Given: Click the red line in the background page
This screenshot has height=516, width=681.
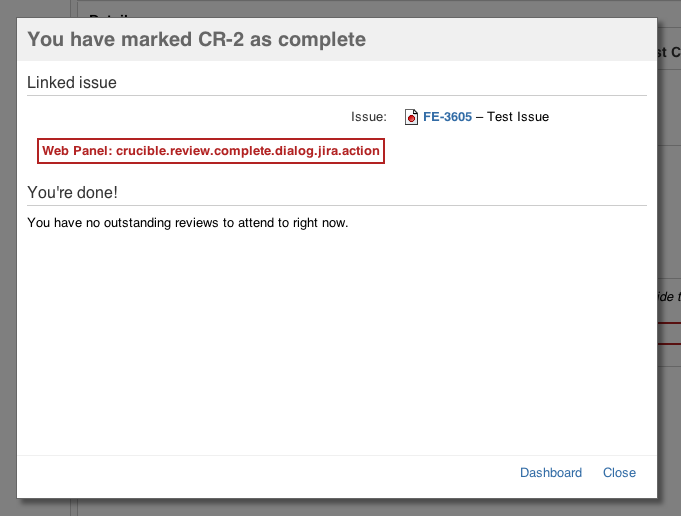Looking at the screenshot, I should pos(669,324).
